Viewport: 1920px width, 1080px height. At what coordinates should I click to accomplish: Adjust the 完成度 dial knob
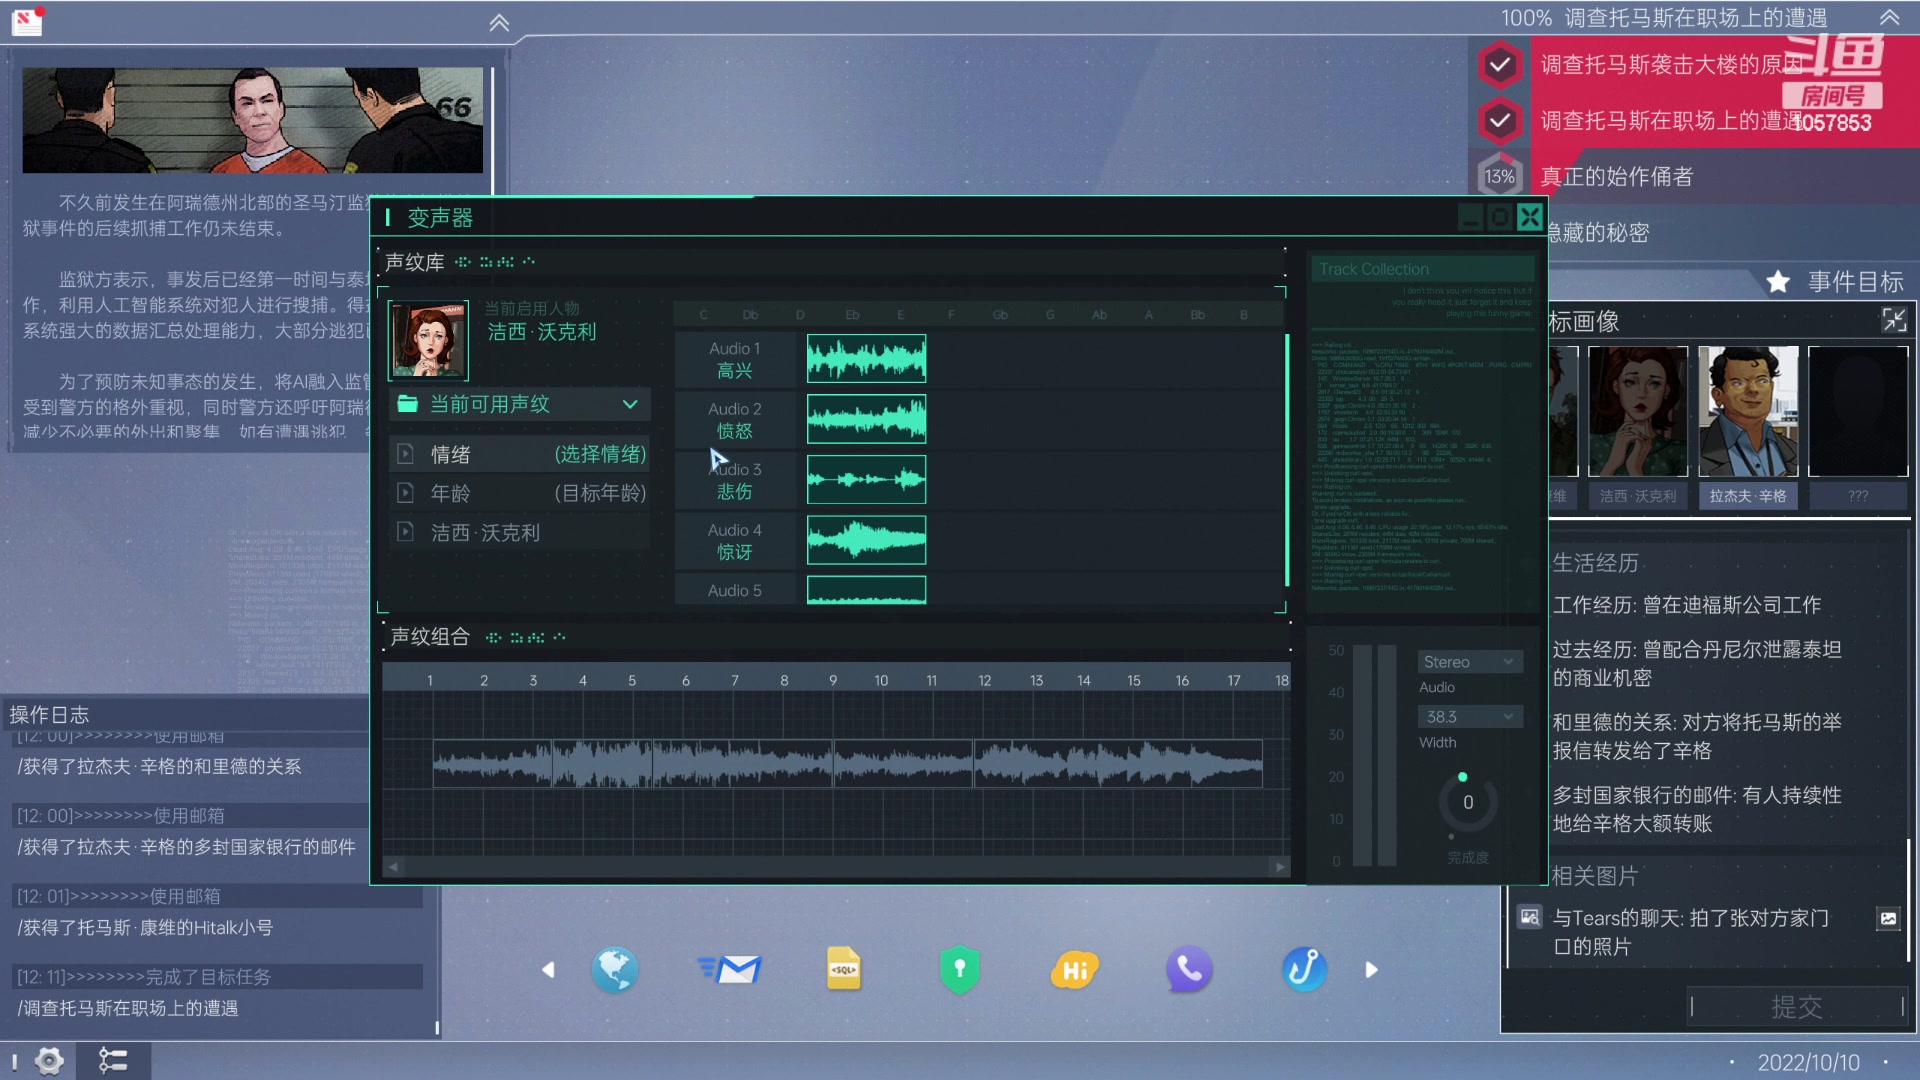point(1467,802)
